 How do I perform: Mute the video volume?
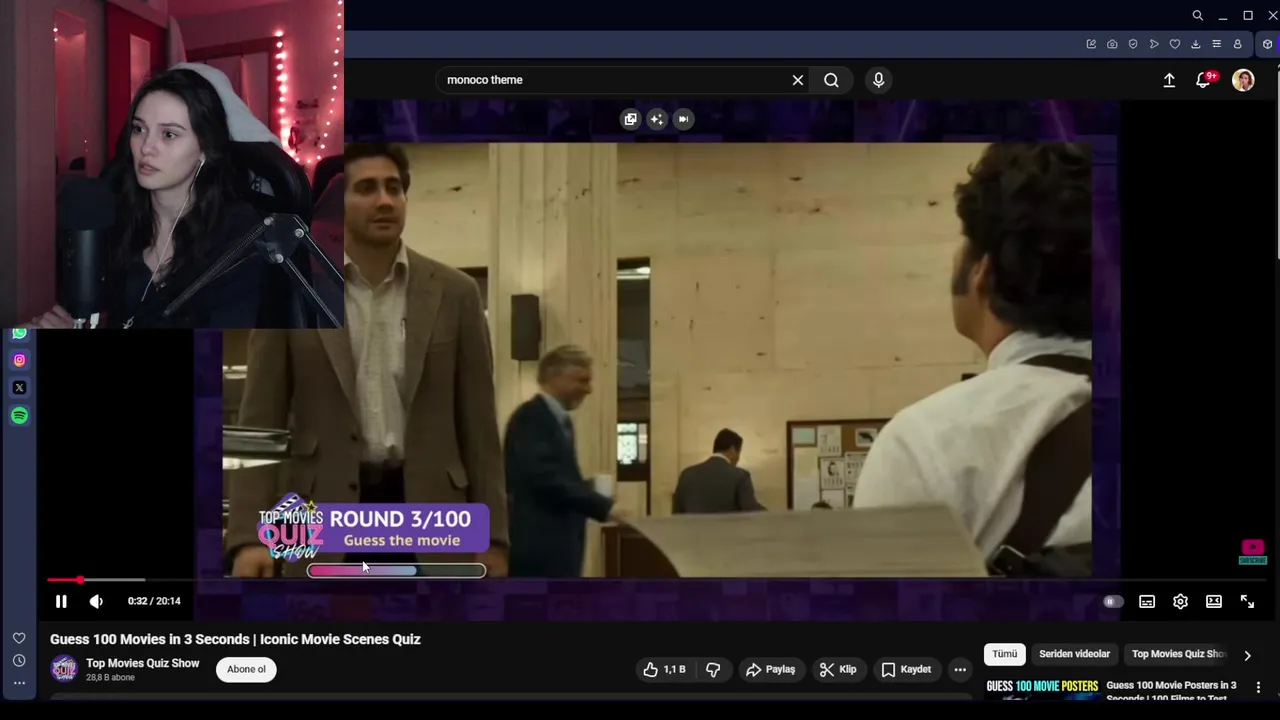pyautogui.click(x=96, y=601)
